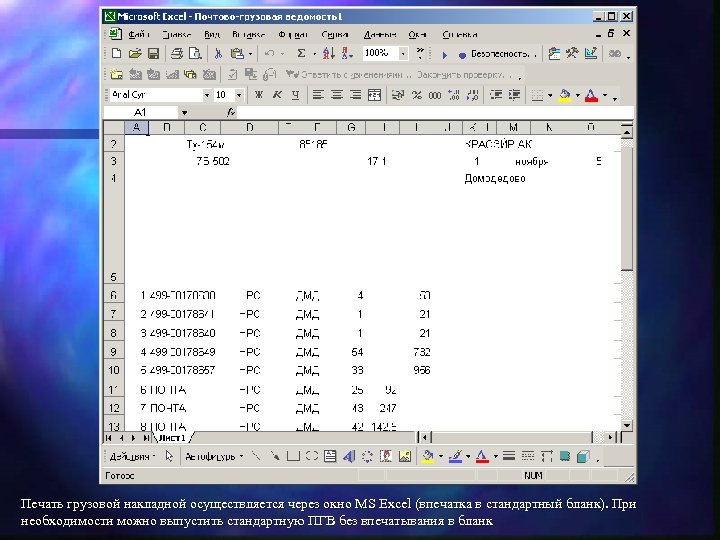
Task: Open the formatting toolbar Fill Color dropdown arrow
Action: coord(578,95)
